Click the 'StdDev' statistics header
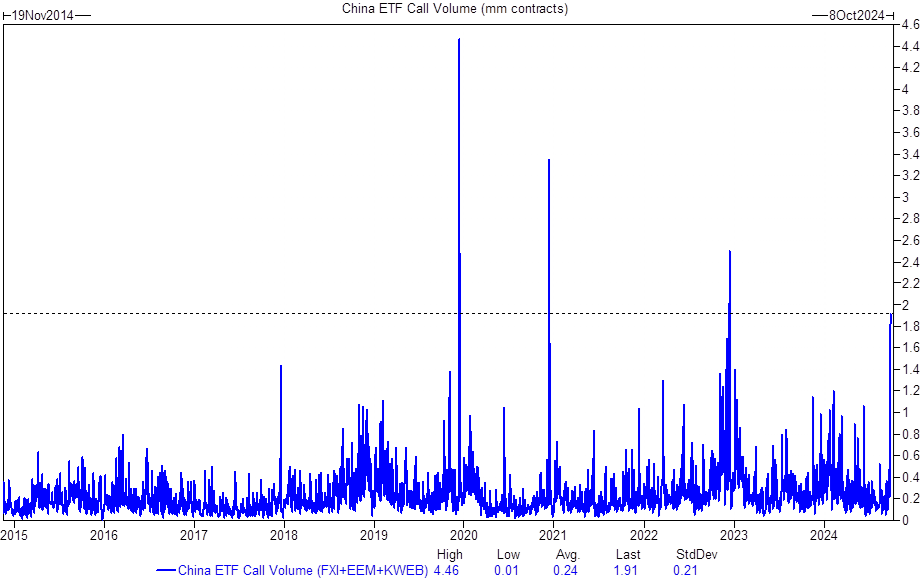This screenshot has height=578, width=920. [x=696, y=555]
